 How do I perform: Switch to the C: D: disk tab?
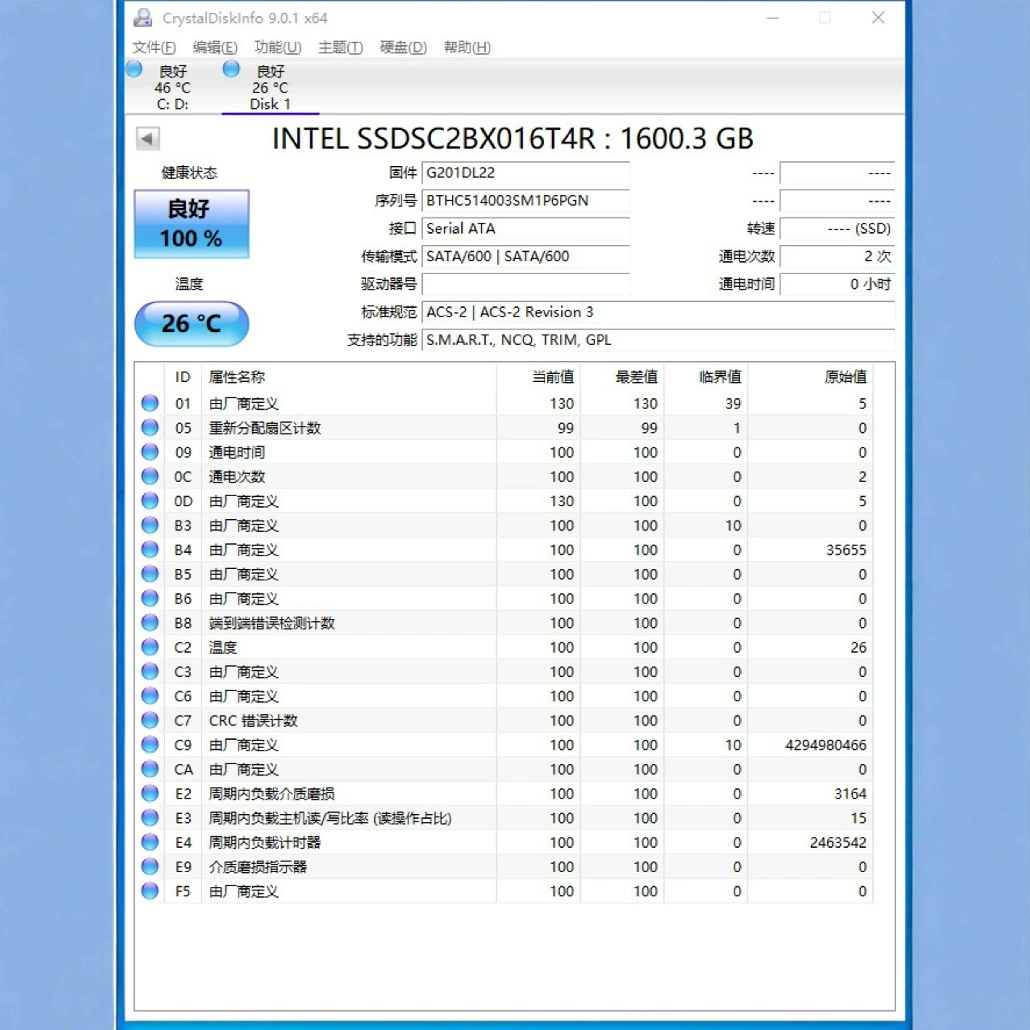[172, 87]
